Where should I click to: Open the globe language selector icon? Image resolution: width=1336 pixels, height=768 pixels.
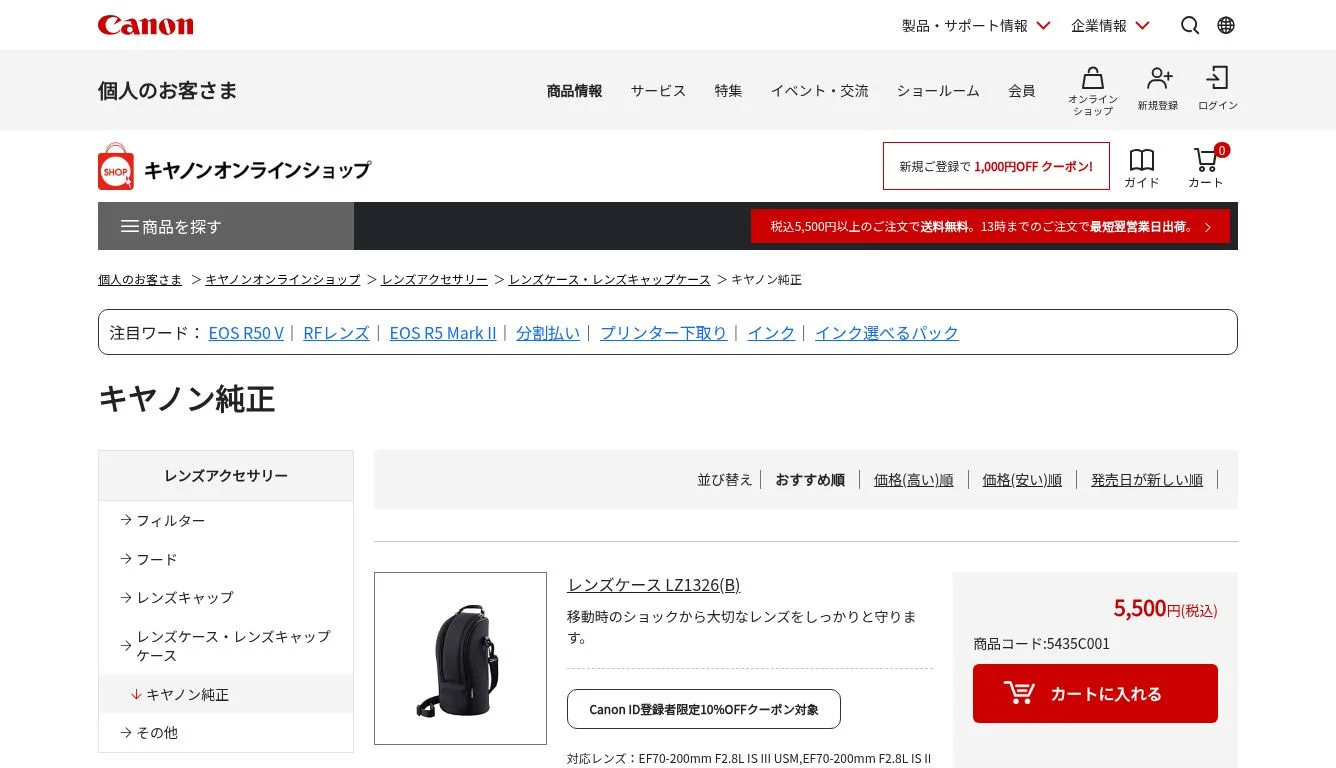(x=1226, y=25)
